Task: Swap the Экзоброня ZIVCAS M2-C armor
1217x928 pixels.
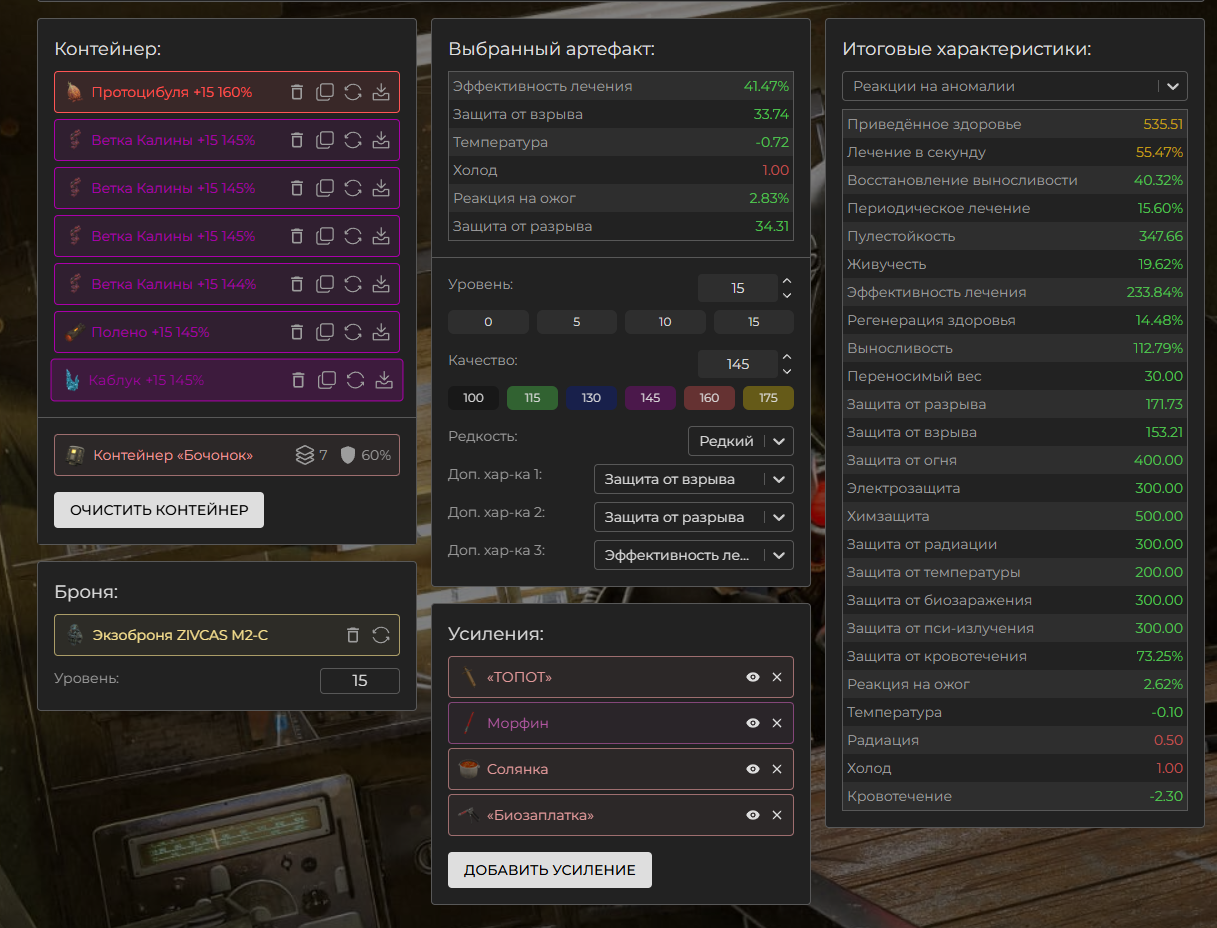Action: pos(381,635)
